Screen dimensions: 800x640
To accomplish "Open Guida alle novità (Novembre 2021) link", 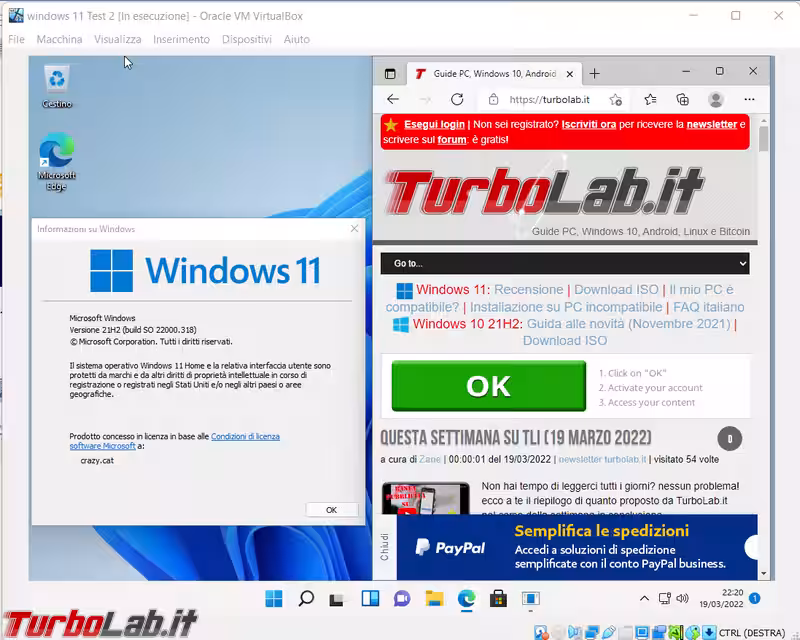I will pyautogui.click(x=629, y=324).
